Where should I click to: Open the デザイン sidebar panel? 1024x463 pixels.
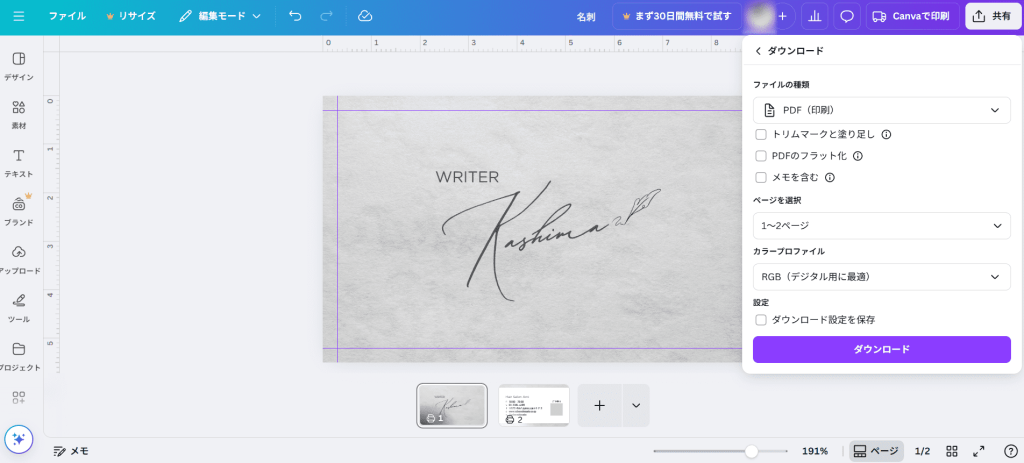[x=19, y=67]
